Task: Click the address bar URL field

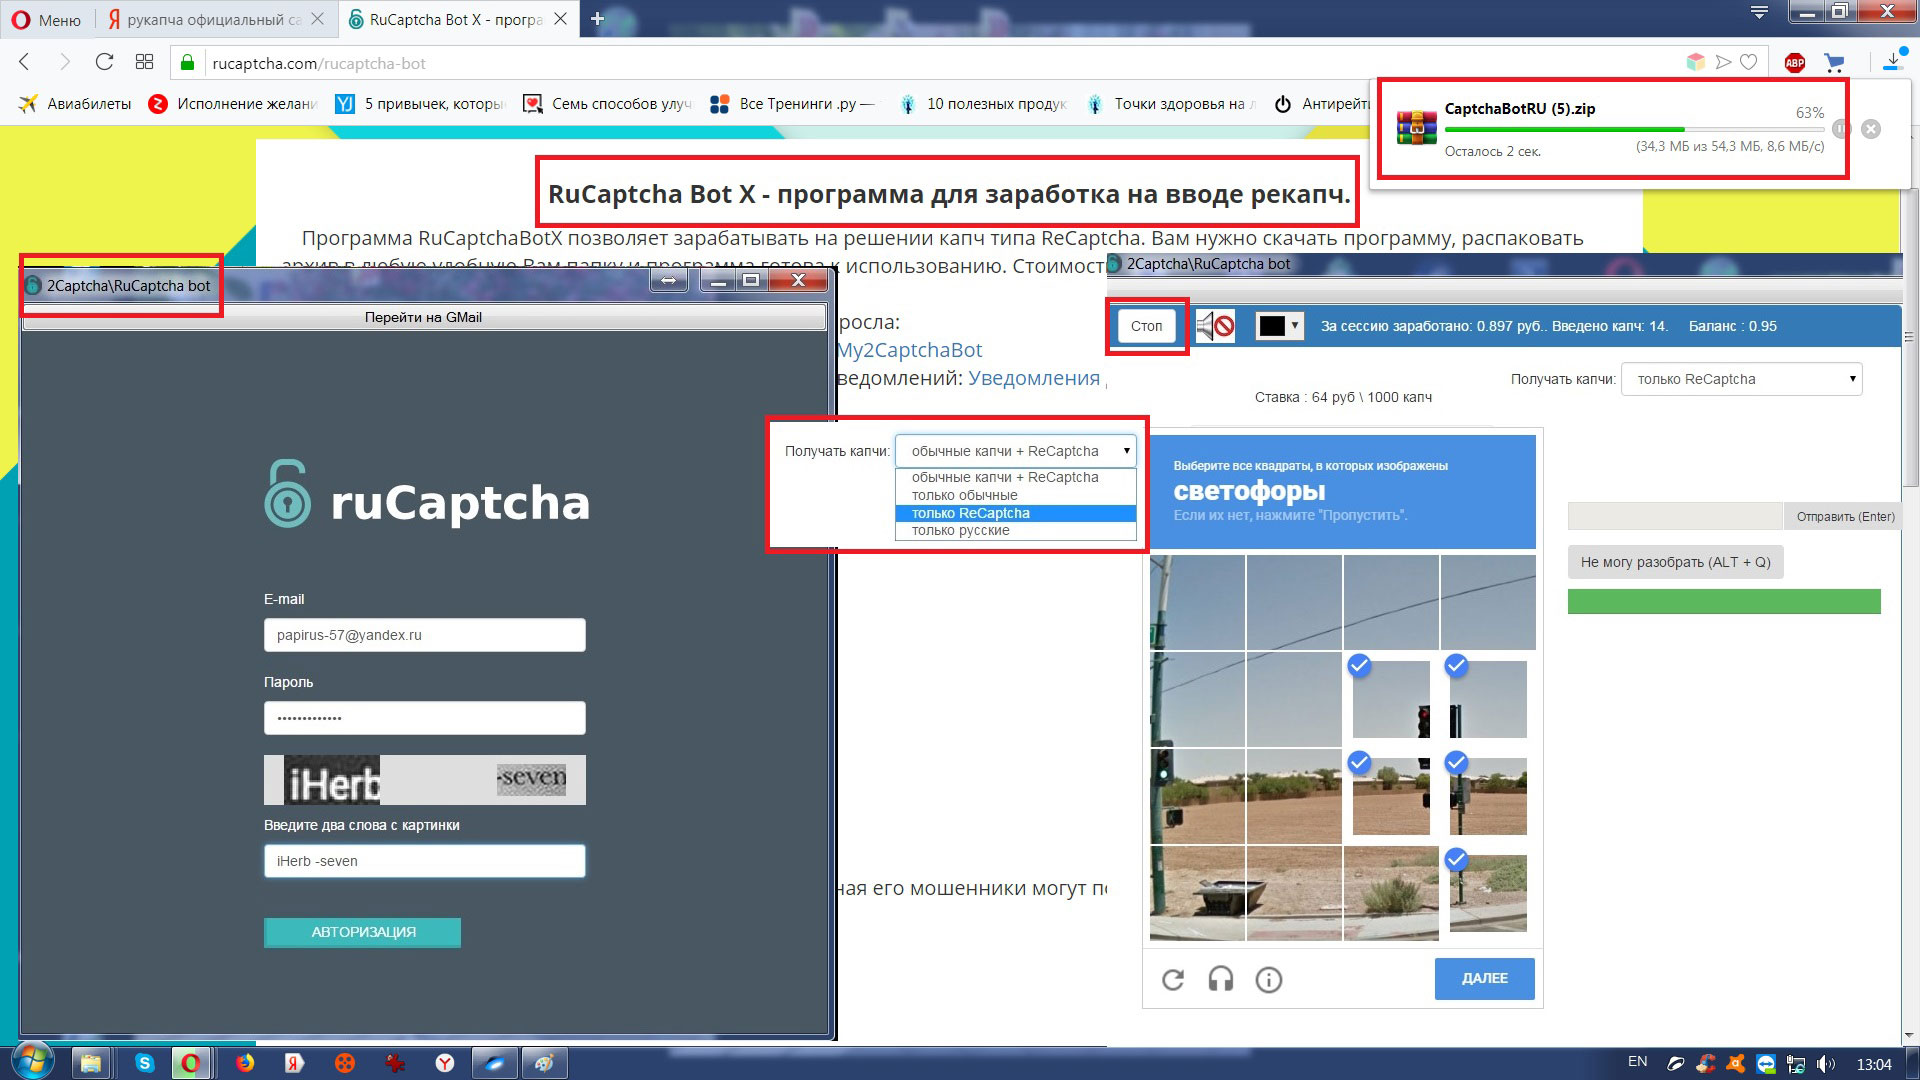Action: click(x=940, y=63)
